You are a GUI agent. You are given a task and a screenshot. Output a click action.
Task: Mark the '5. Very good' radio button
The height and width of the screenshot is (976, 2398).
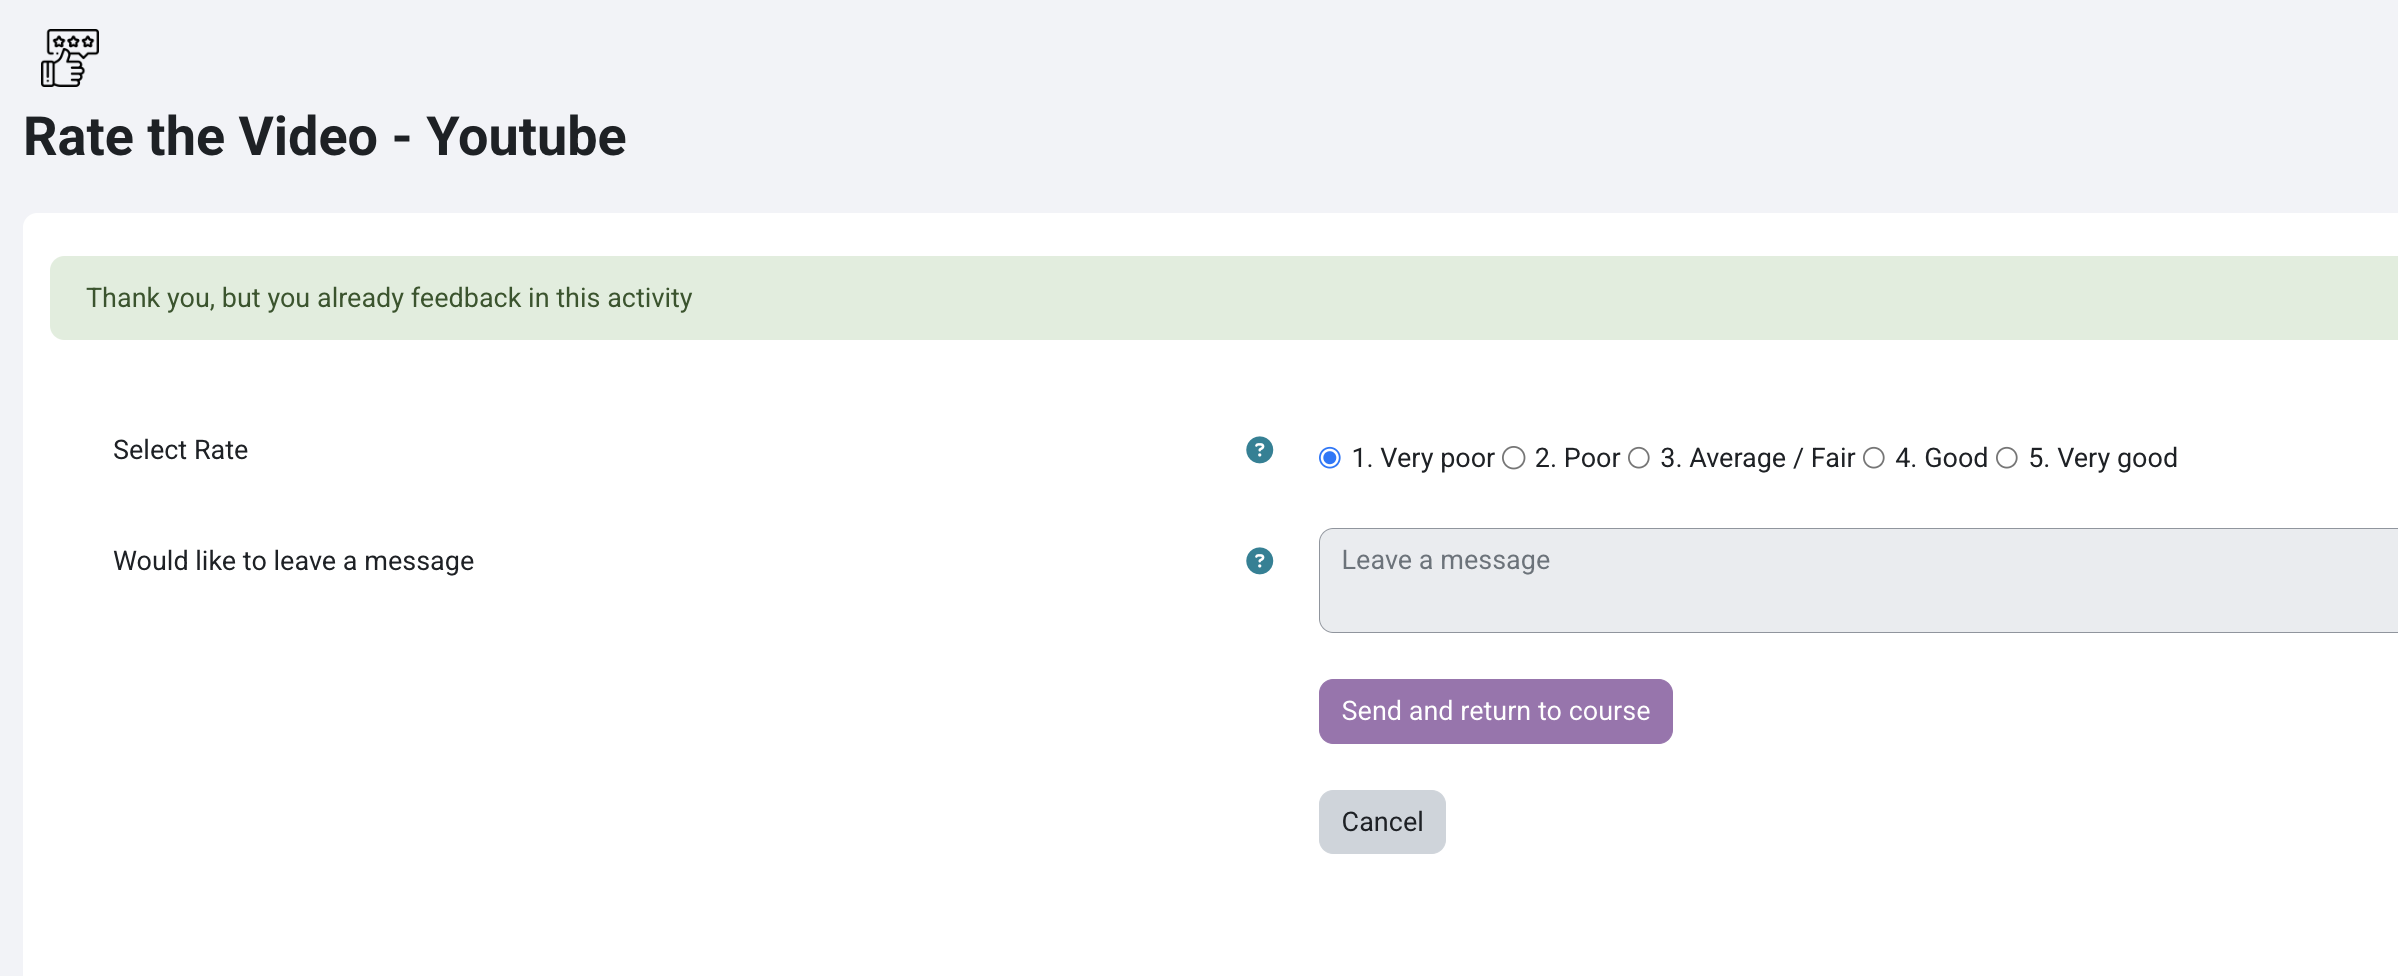coord(2007,458)
